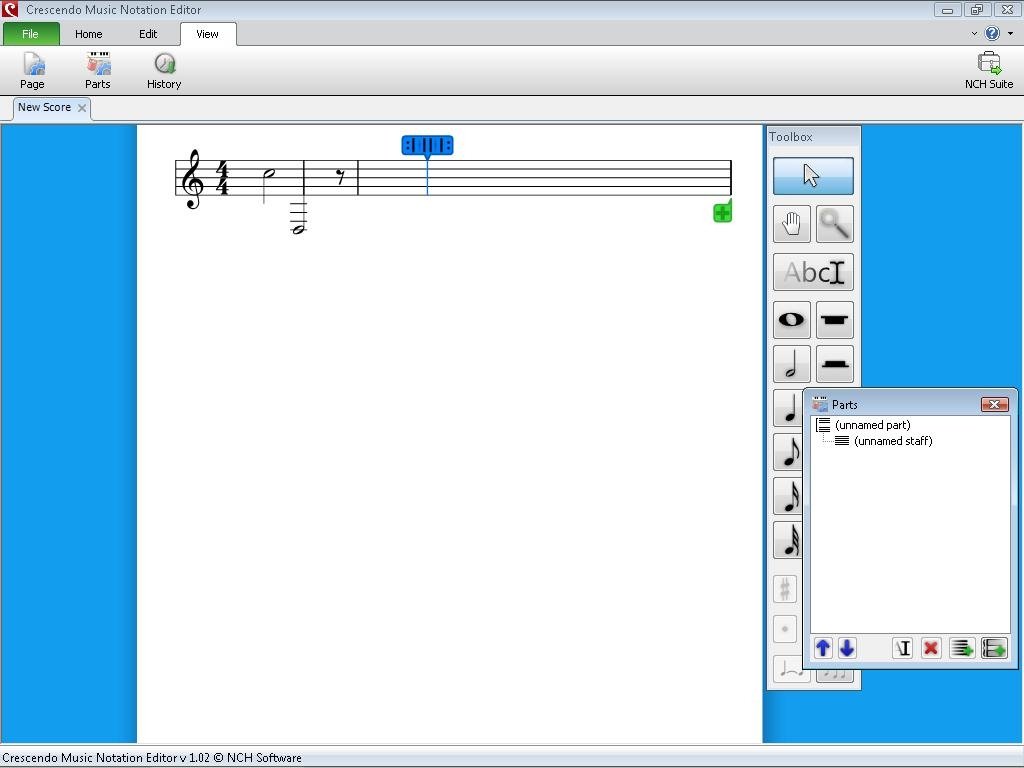The image size is (1024, 768).
Task: Click the half note in first measure
Action: pos(267,184)
